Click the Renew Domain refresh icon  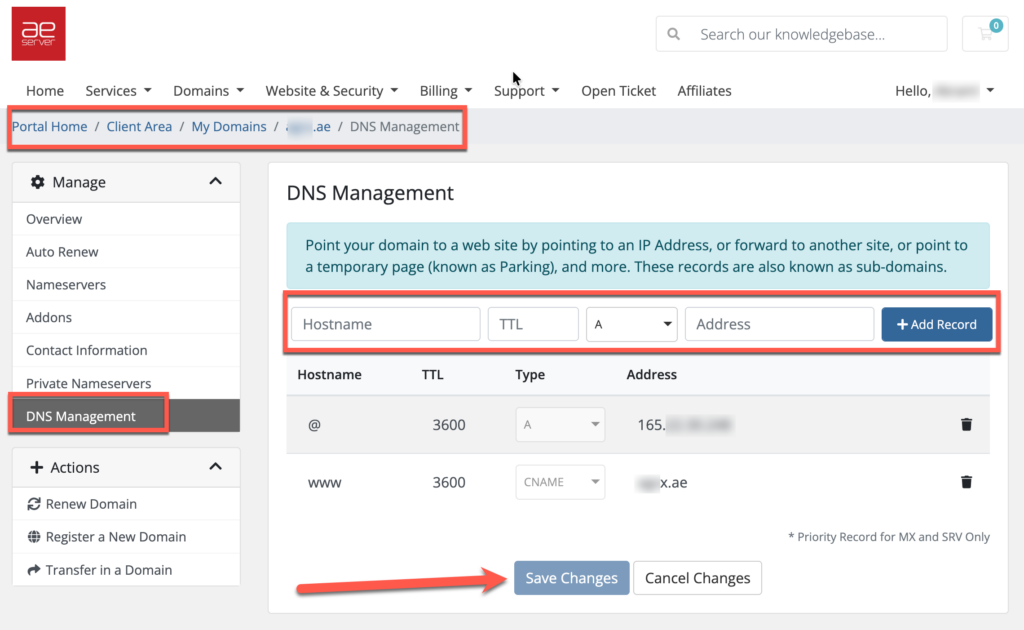[x=34, y=504]
